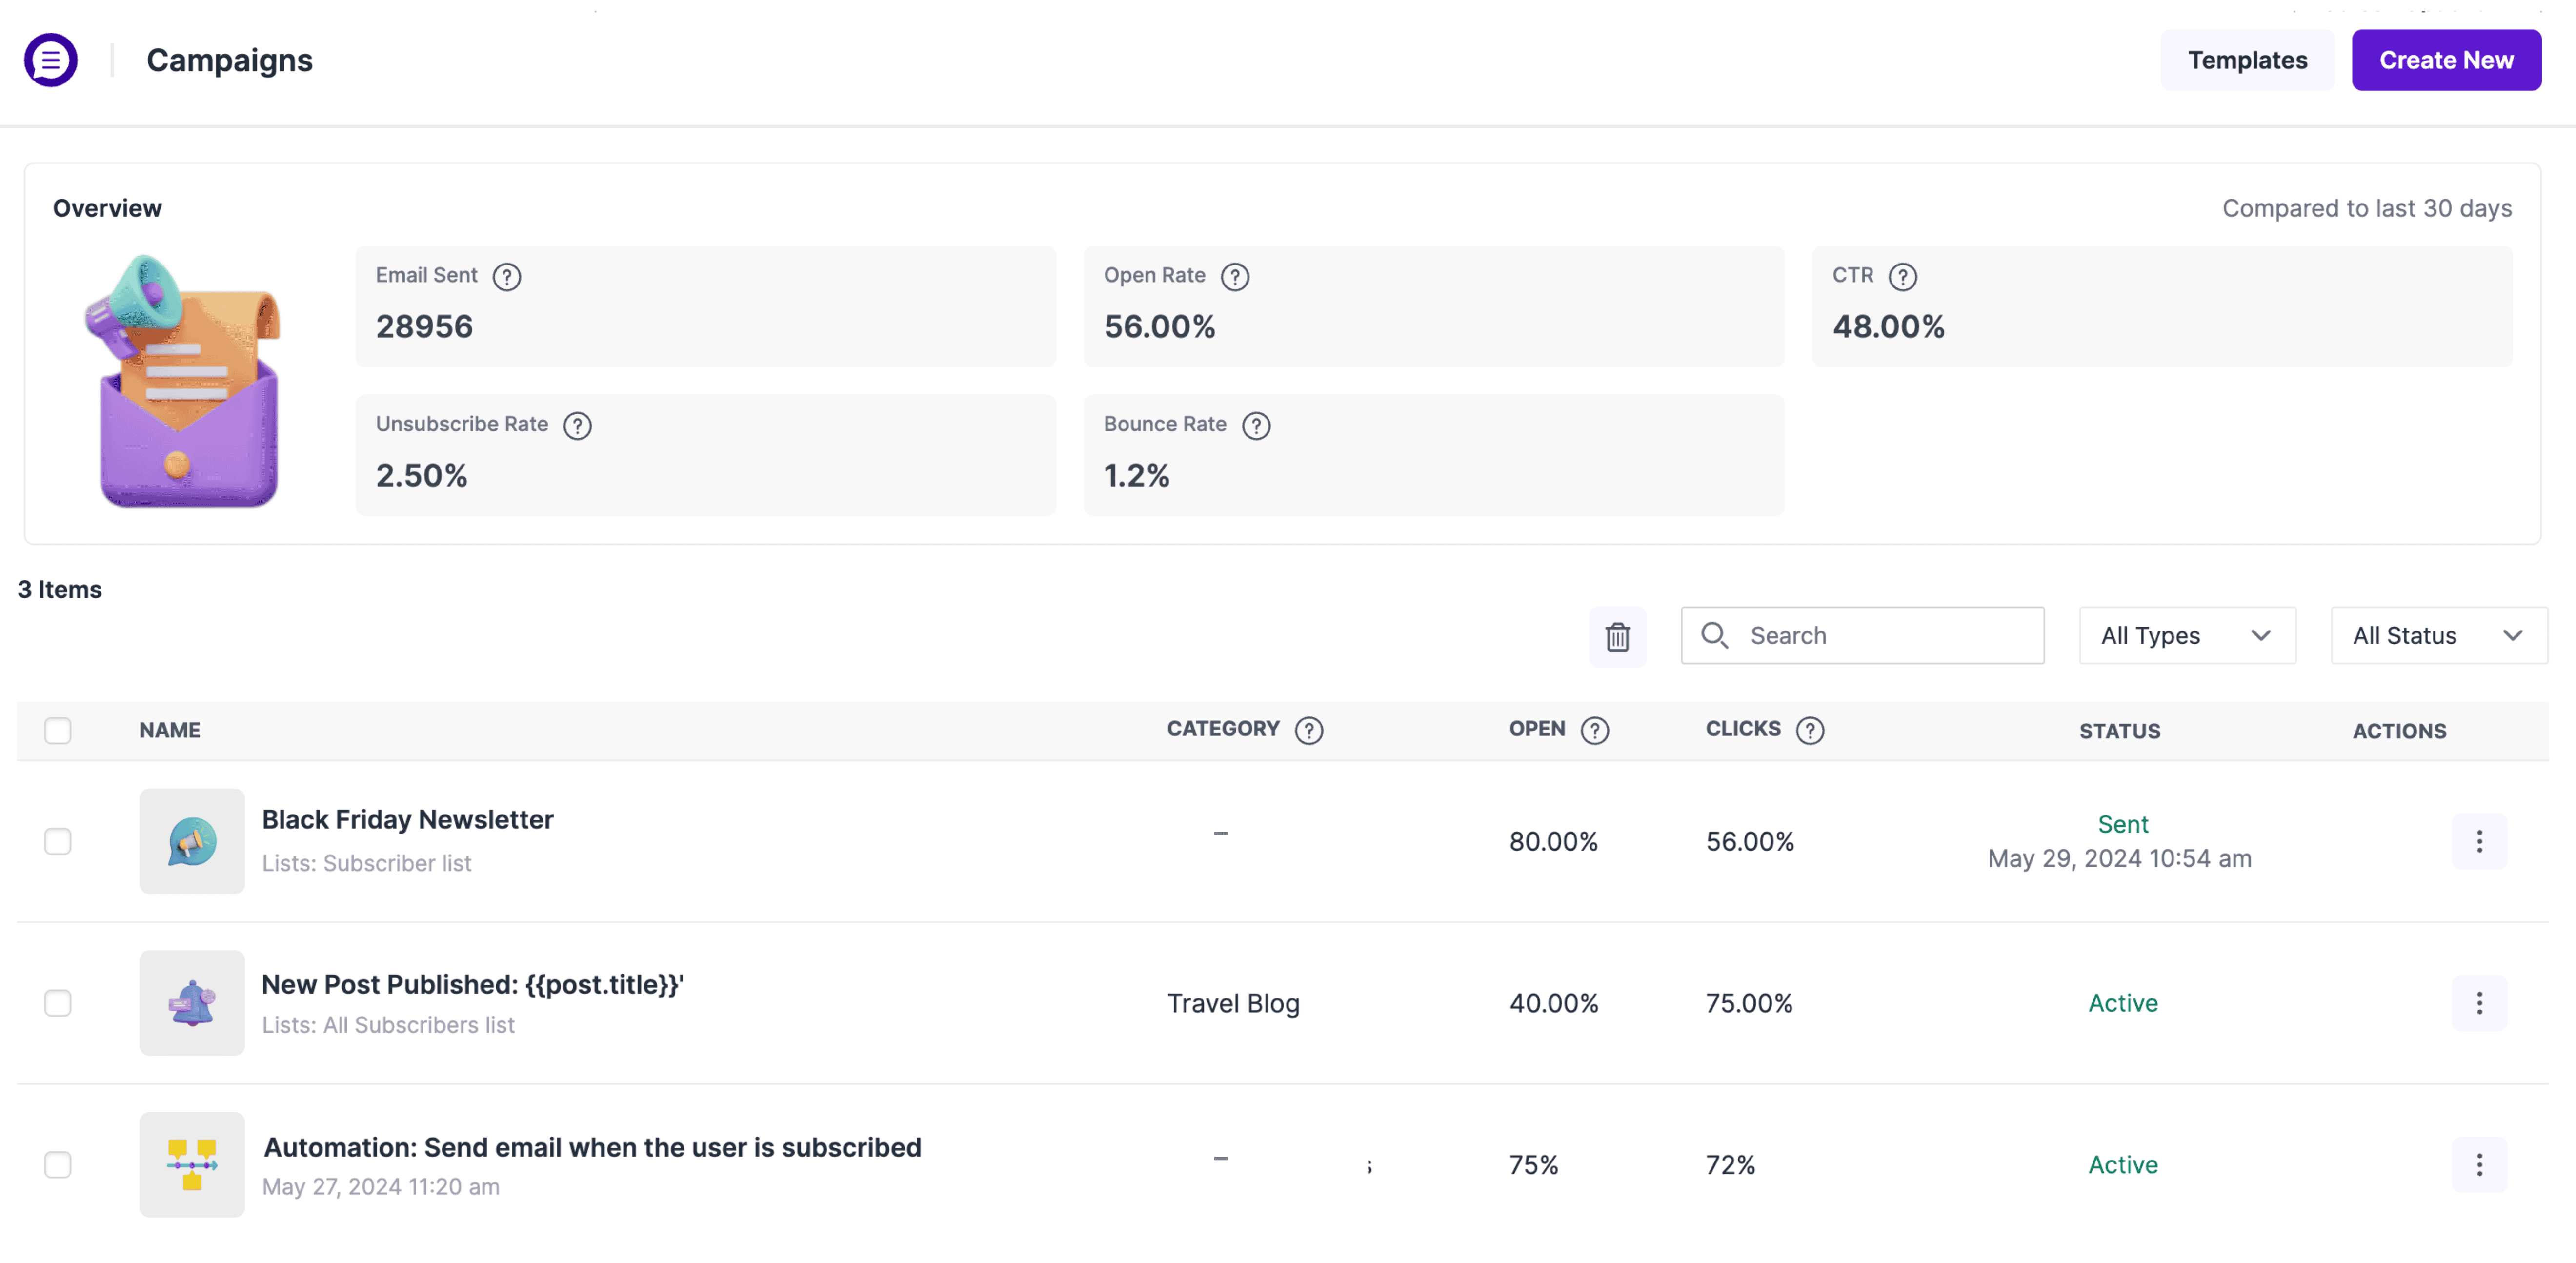Click Active status of Automation row
The width and height of the screenshot is (2576, 1263).
pos(2122,1165)
